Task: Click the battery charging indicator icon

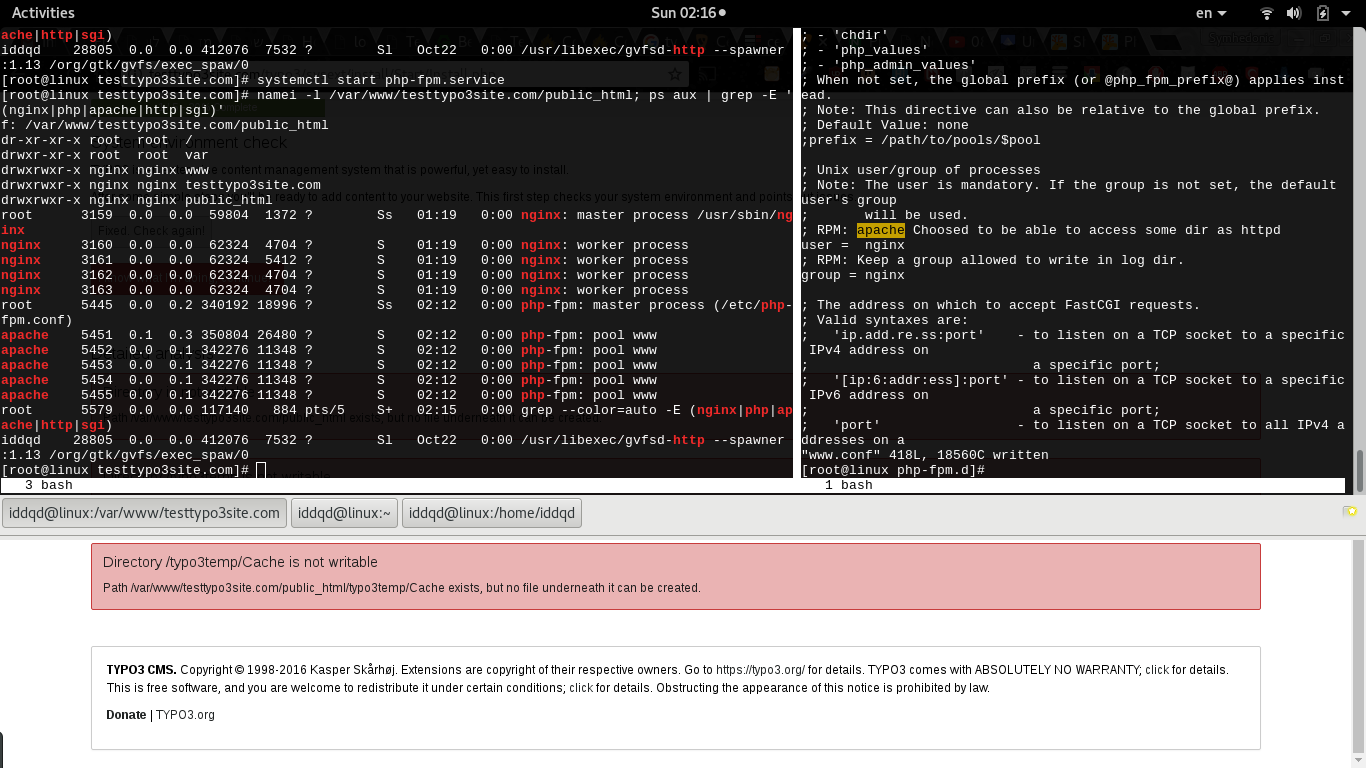Action: pos(1323,13)
